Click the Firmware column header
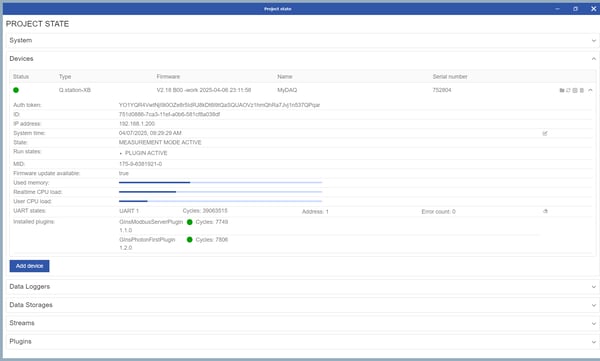Image resolution: width=600 pixels, height=361 pixels. (168, 77)
